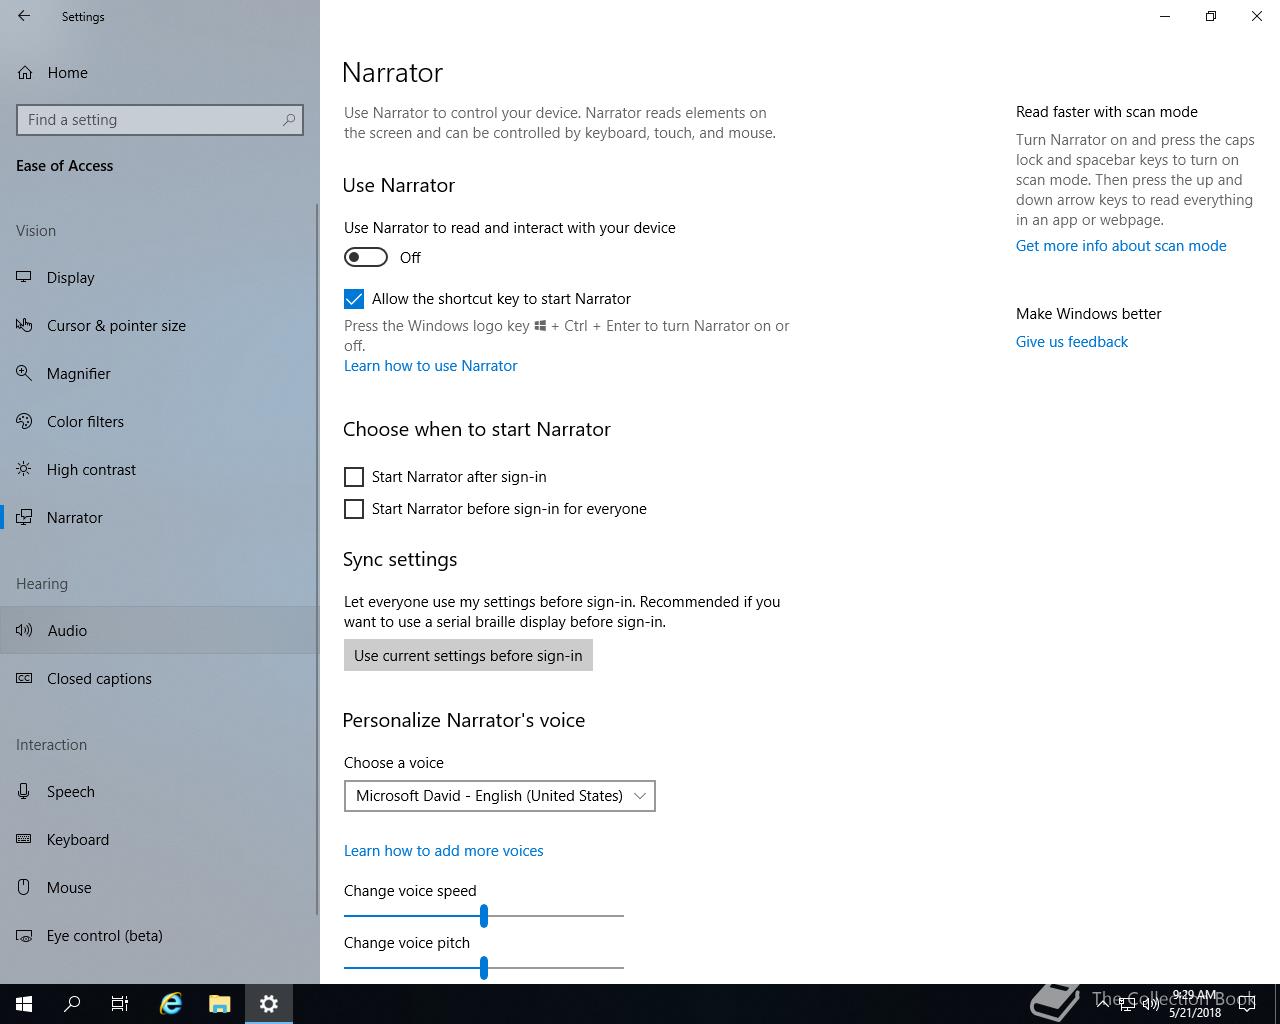Click the Eye control icon

pos(24,935)
